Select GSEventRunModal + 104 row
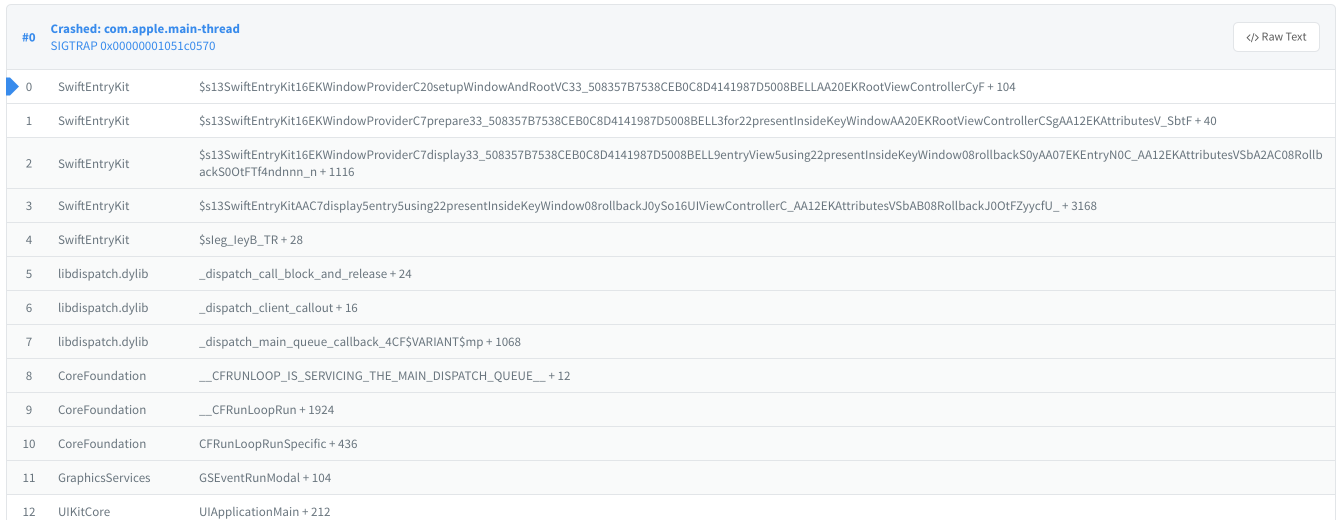 point(669,478)
